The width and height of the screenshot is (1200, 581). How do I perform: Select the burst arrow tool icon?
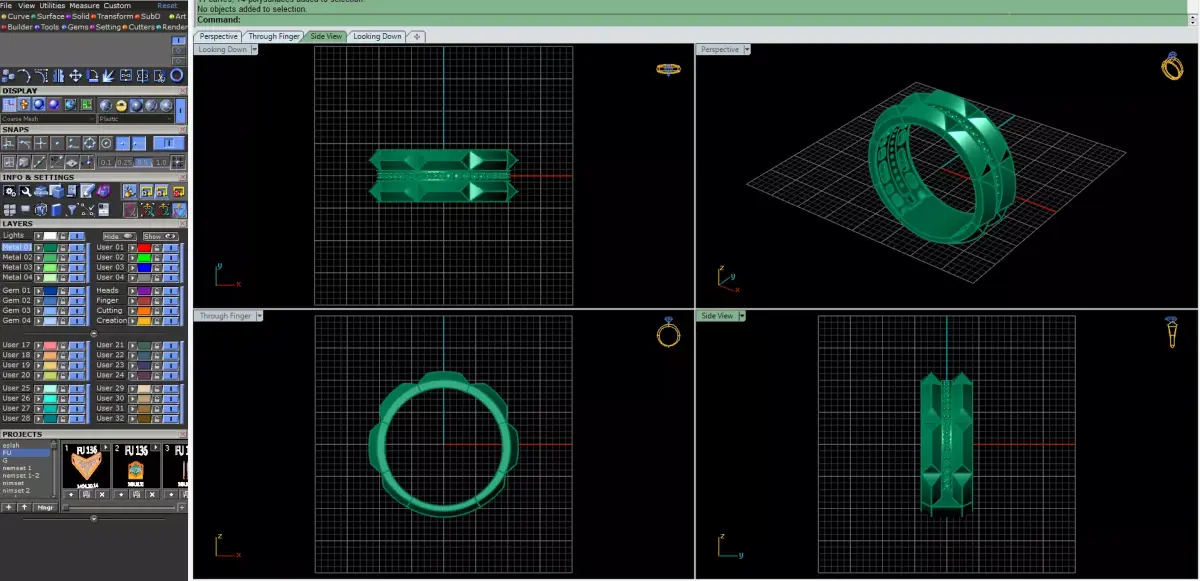[x=108, y=76]
